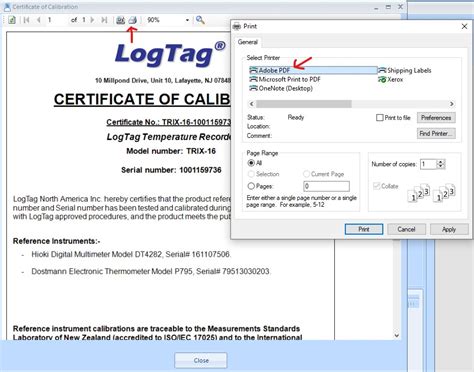Toggle the Collate checkbox
The width and height of the screenshot is (474, 372).
[x=376, y=186]
